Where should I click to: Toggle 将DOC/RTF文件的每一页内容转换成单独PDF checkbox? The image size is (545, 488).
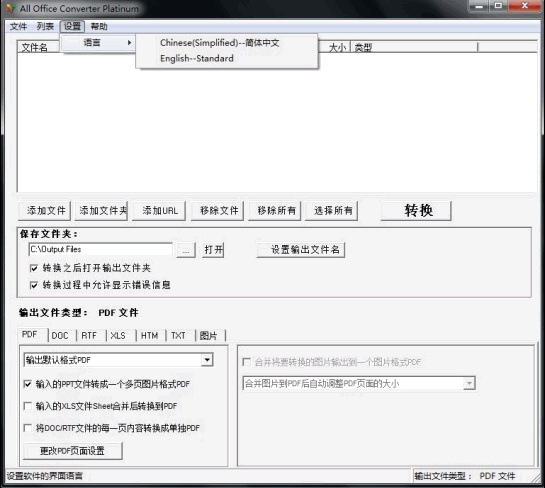[27, 428]
